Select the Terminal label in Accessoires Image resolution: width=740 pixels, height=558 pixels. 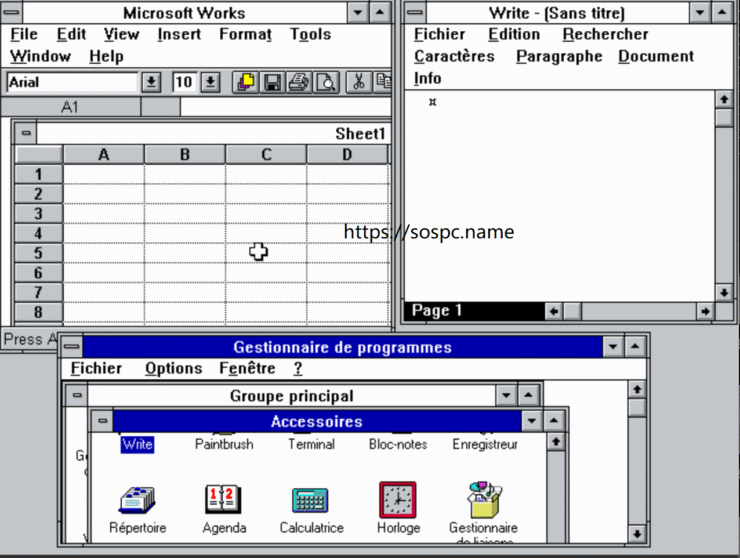(311, 445)
